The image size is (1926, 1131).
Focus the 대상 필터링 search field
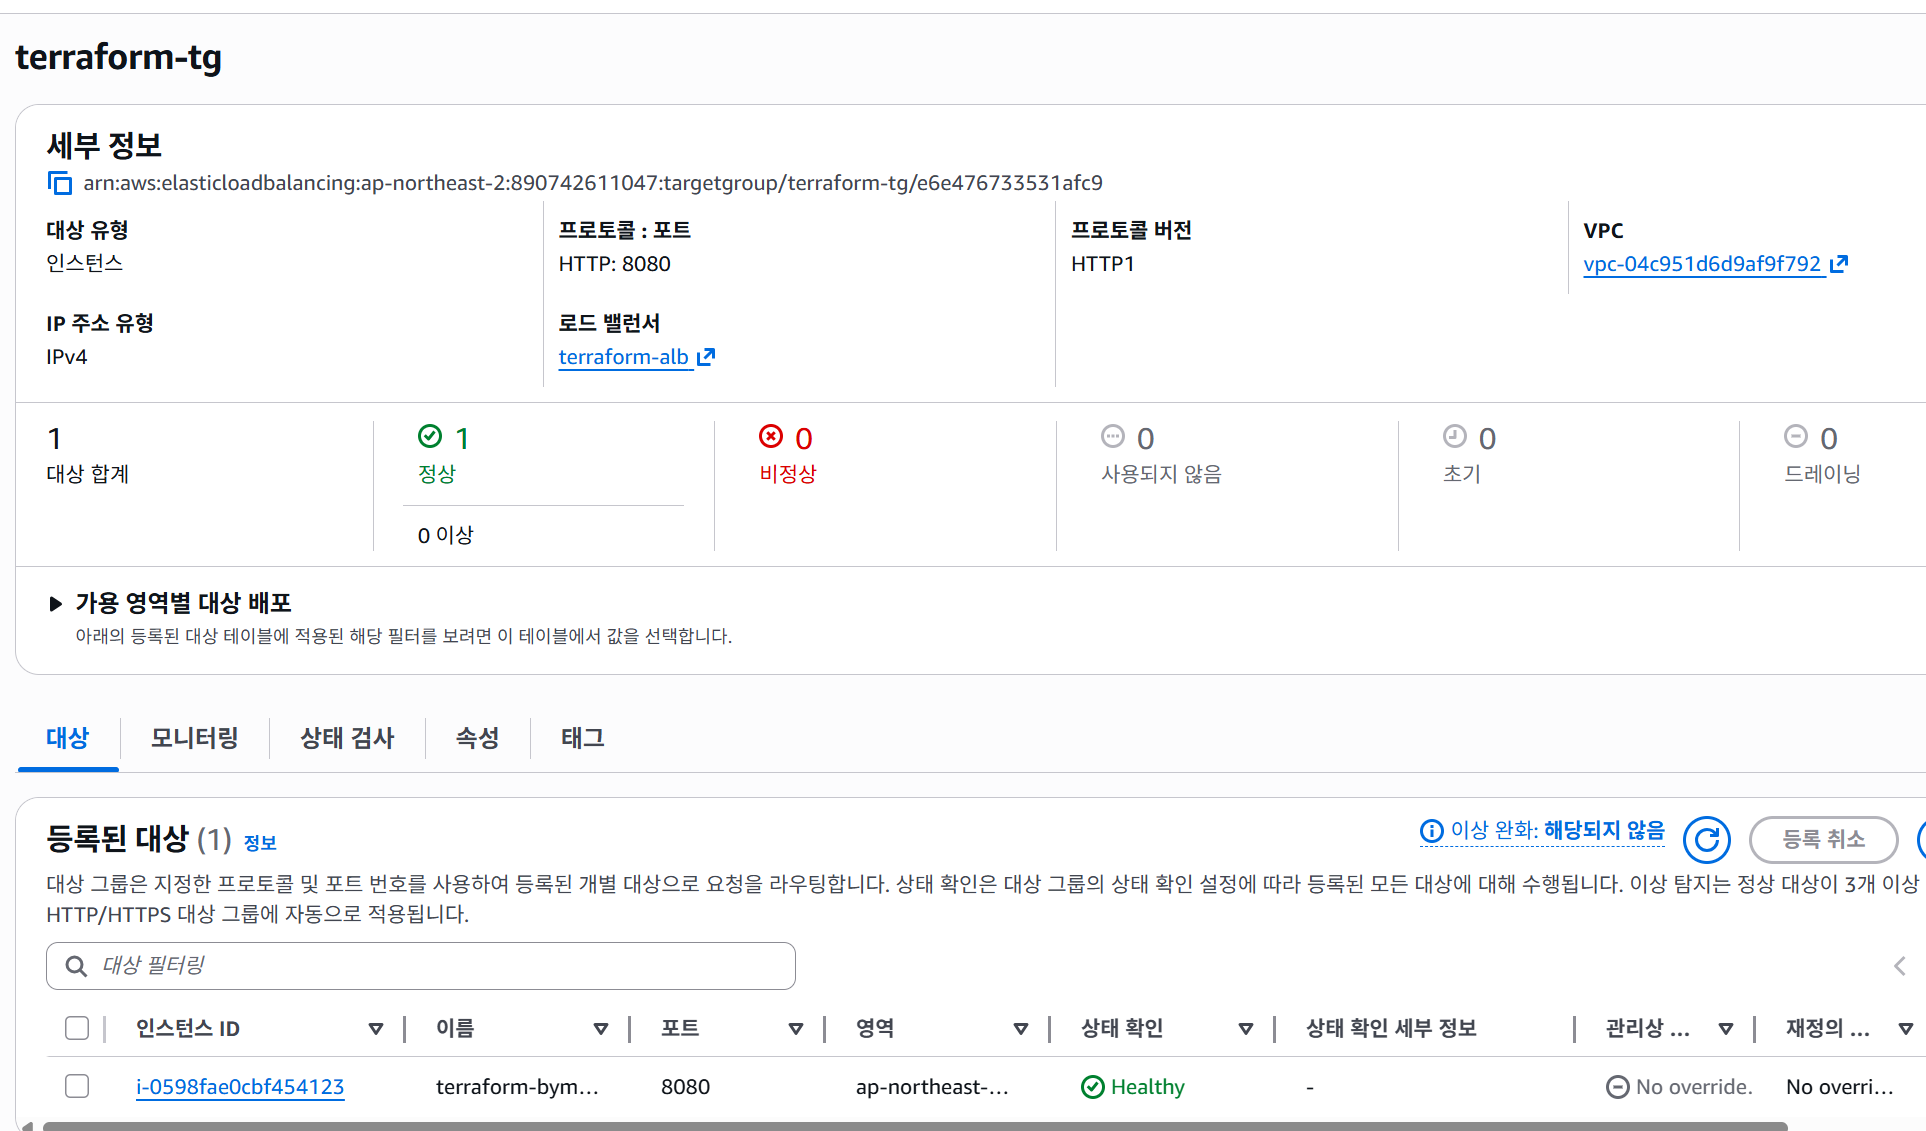[x=440, y=966]
